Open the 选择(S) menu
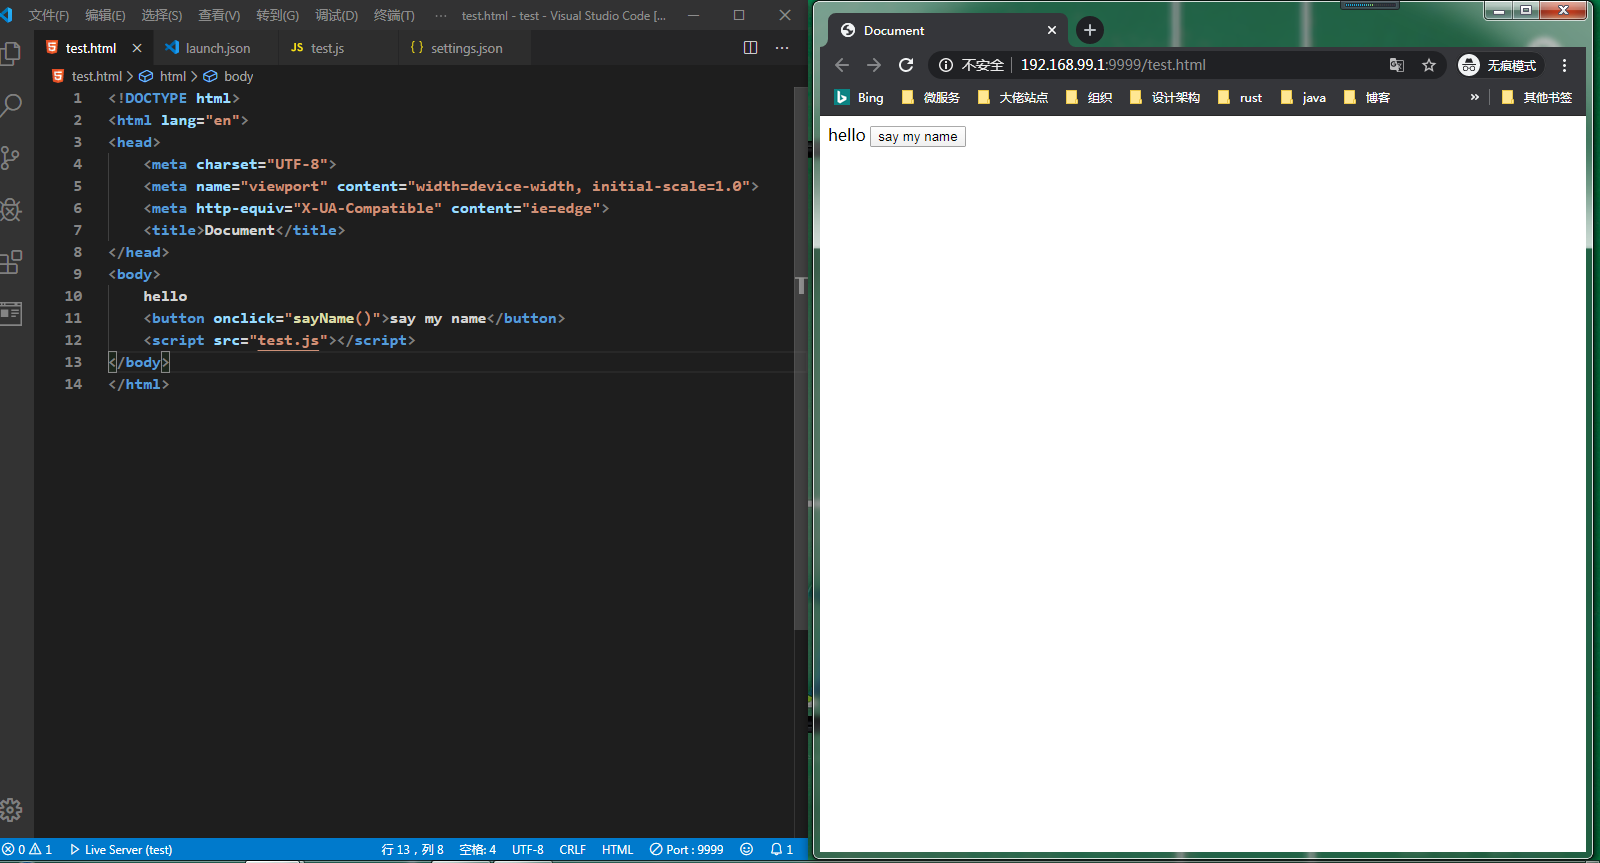The height and width of the screenshot is (863, 1600). click(x=162, y=15)
